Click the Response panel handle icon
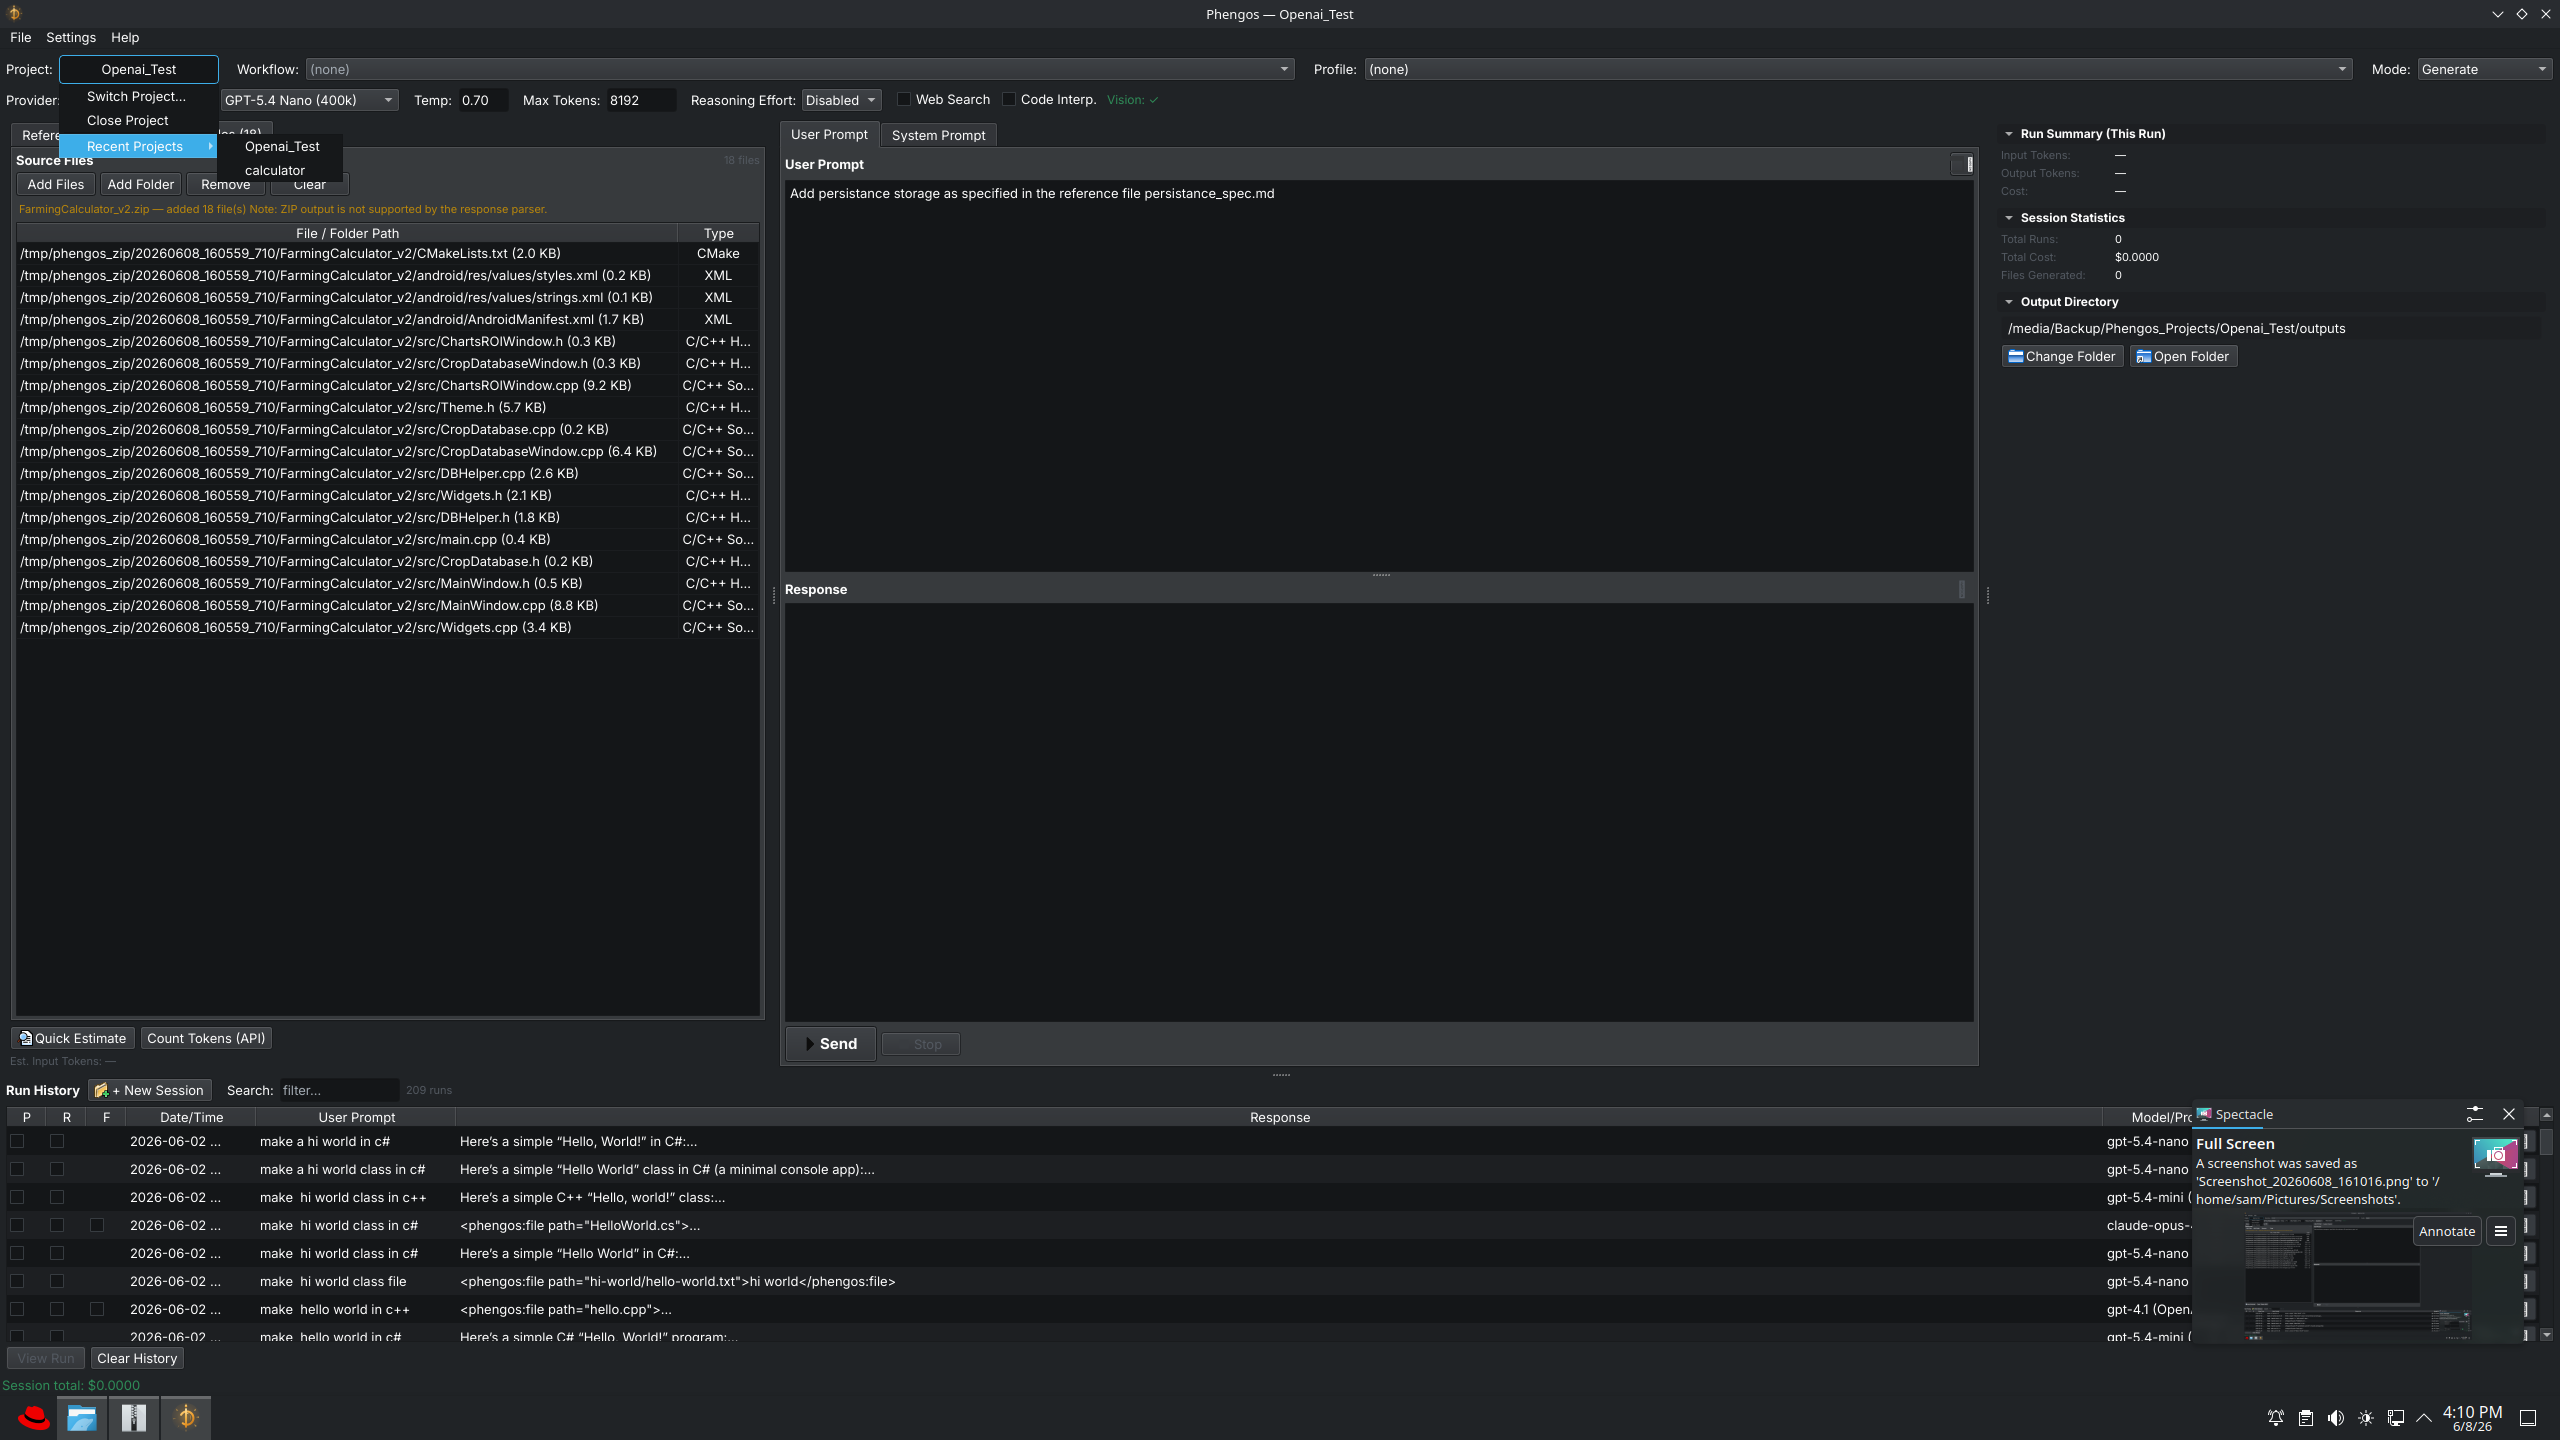The width and height of the screenshot is (2560, 1440). [x=1962, y=590]
